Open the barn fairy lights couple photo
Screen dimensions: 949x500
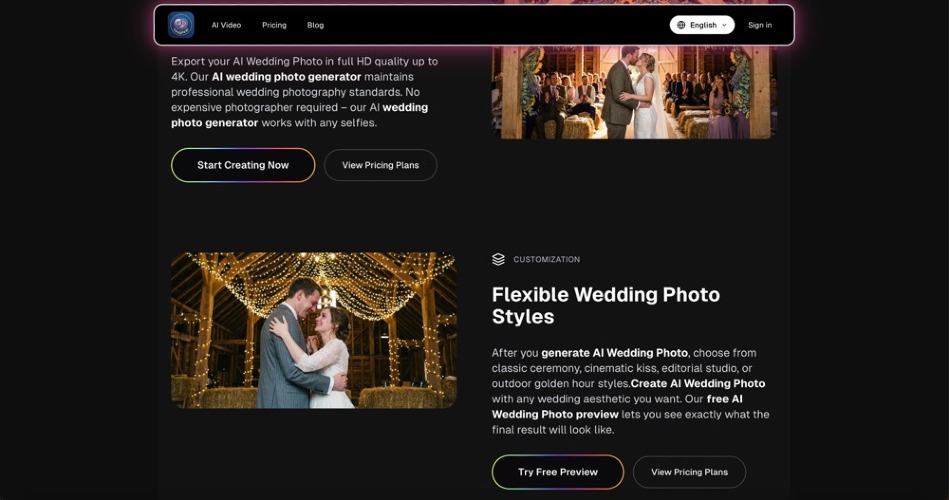(314, 331)
